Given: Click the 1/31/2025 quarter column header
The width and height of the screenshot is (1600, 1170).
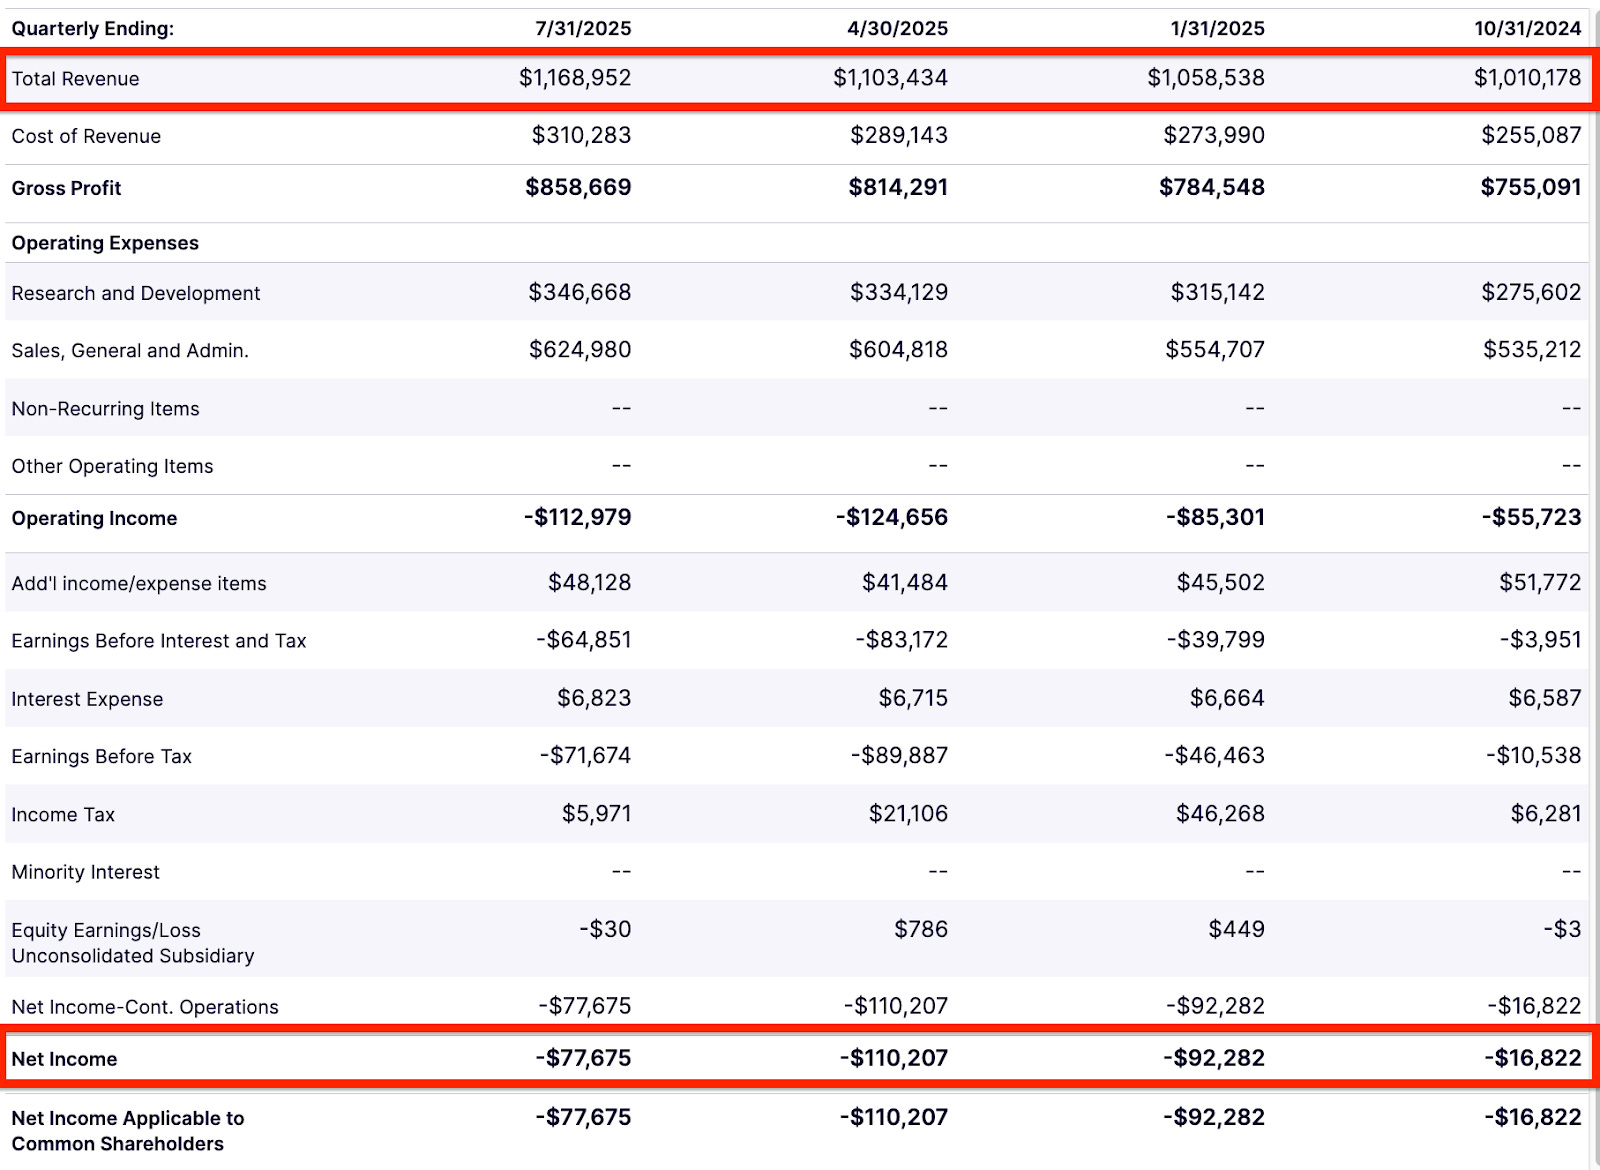Looking at the screenshot, I should tap(1218, 28).
